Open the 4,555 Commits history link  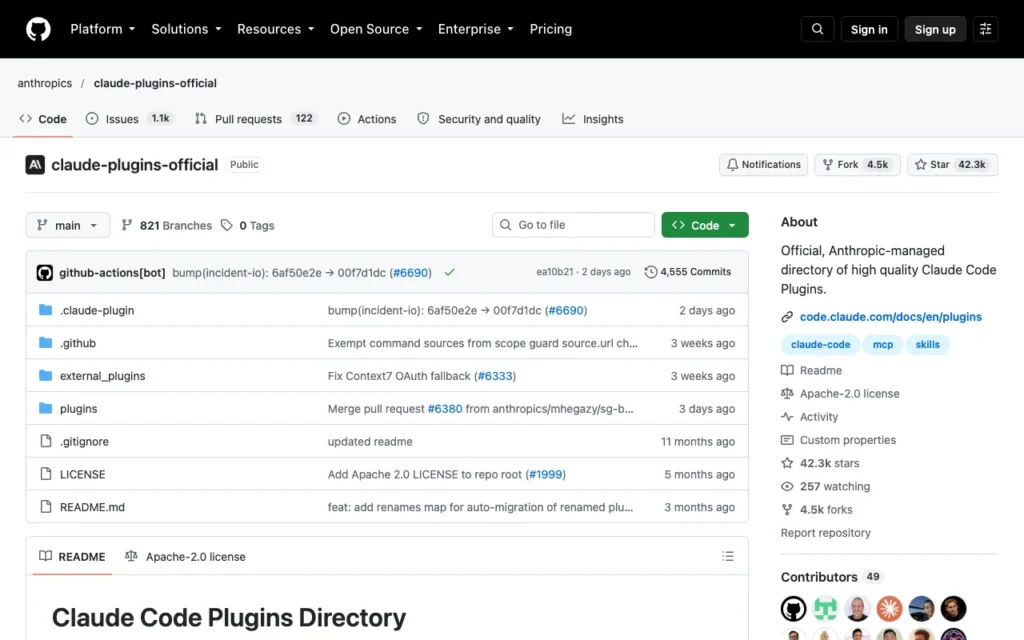pos(688,272)
